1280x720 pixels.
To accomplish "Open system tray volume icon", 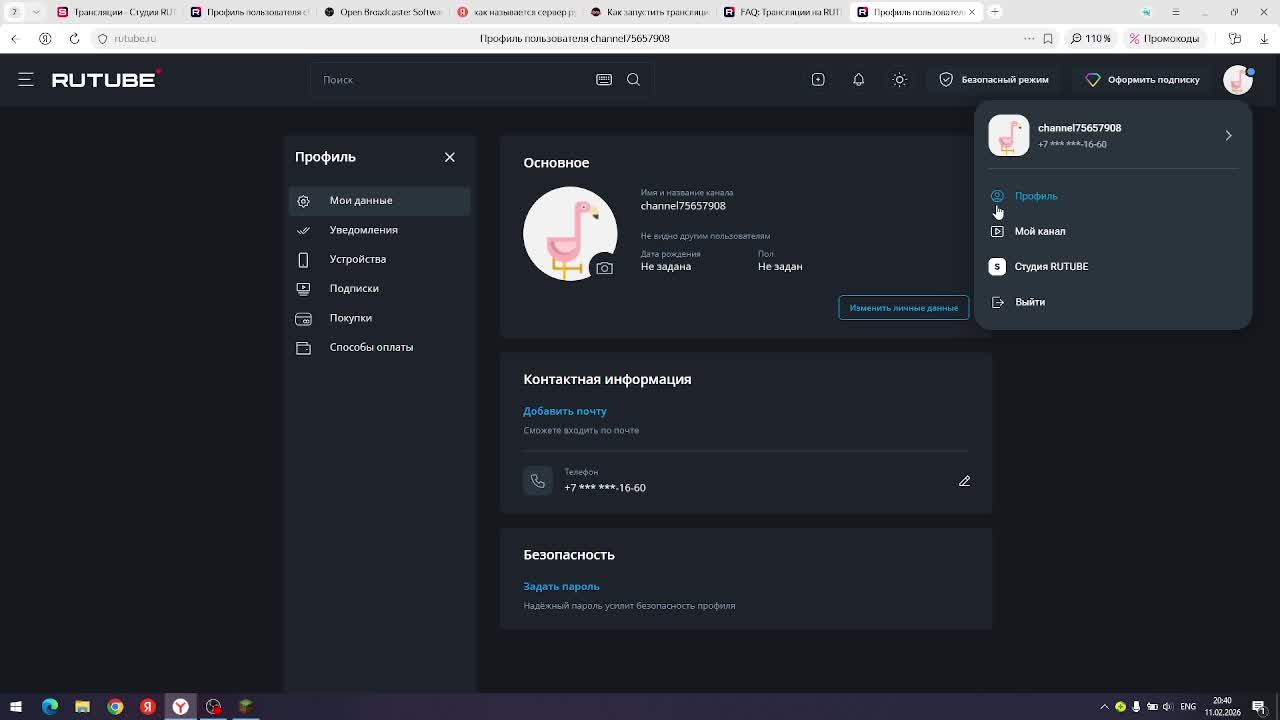I will pos(1167,707).
